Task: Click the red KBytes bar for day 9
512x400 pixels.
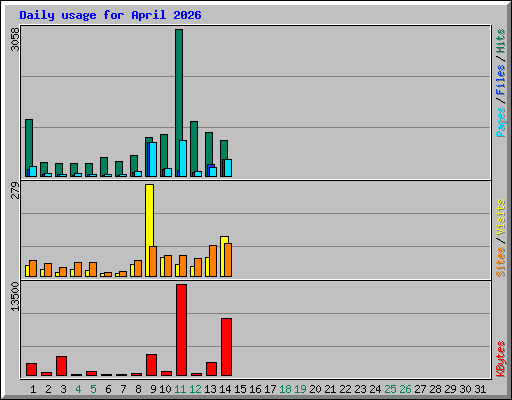Action: 151,365
